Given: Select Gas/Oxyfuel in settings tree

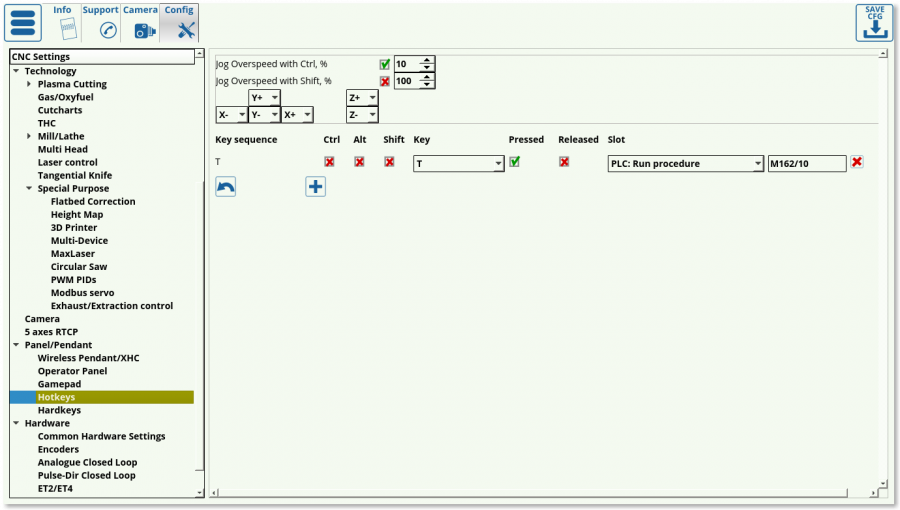Looking at the screenshot, I should click(x=65, y=97).
